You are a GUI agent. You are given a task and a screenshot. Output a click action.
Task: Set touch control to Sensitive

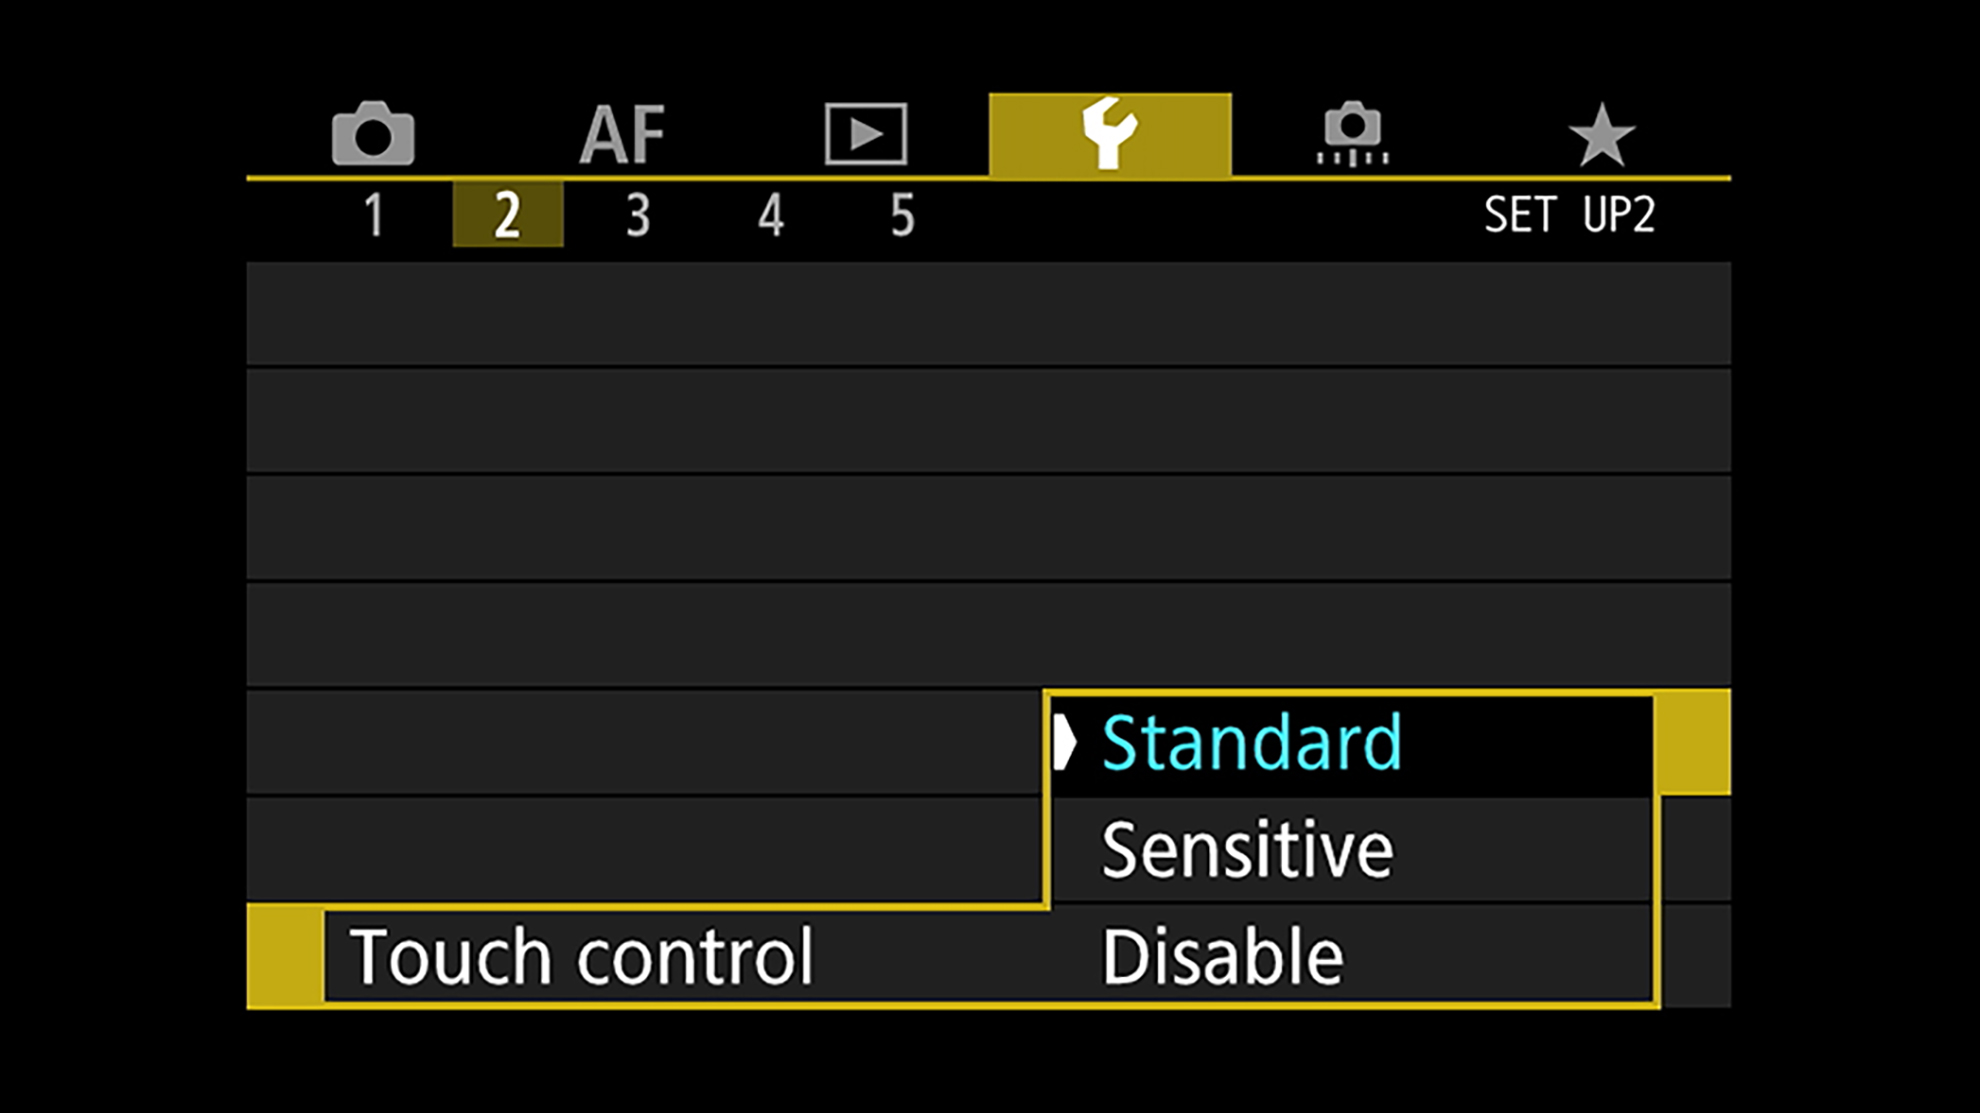(1247, 850)
